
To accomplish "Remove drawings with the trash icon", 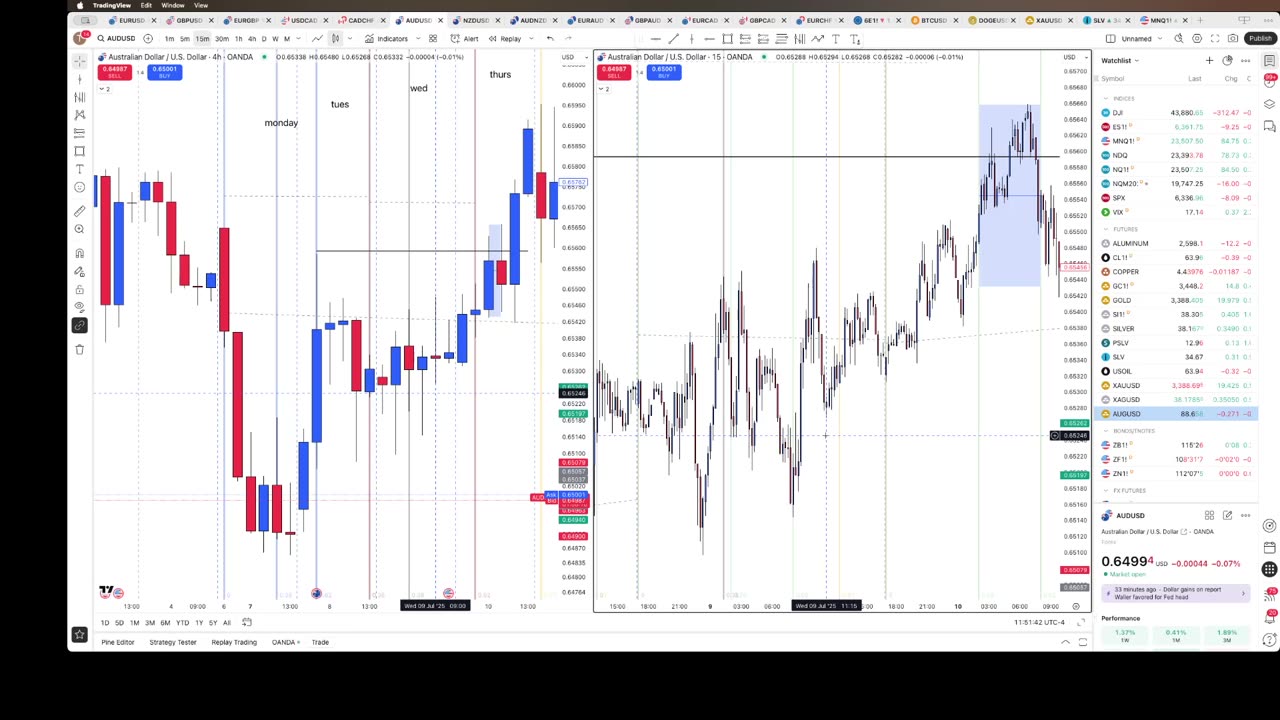I will [79, 349].
